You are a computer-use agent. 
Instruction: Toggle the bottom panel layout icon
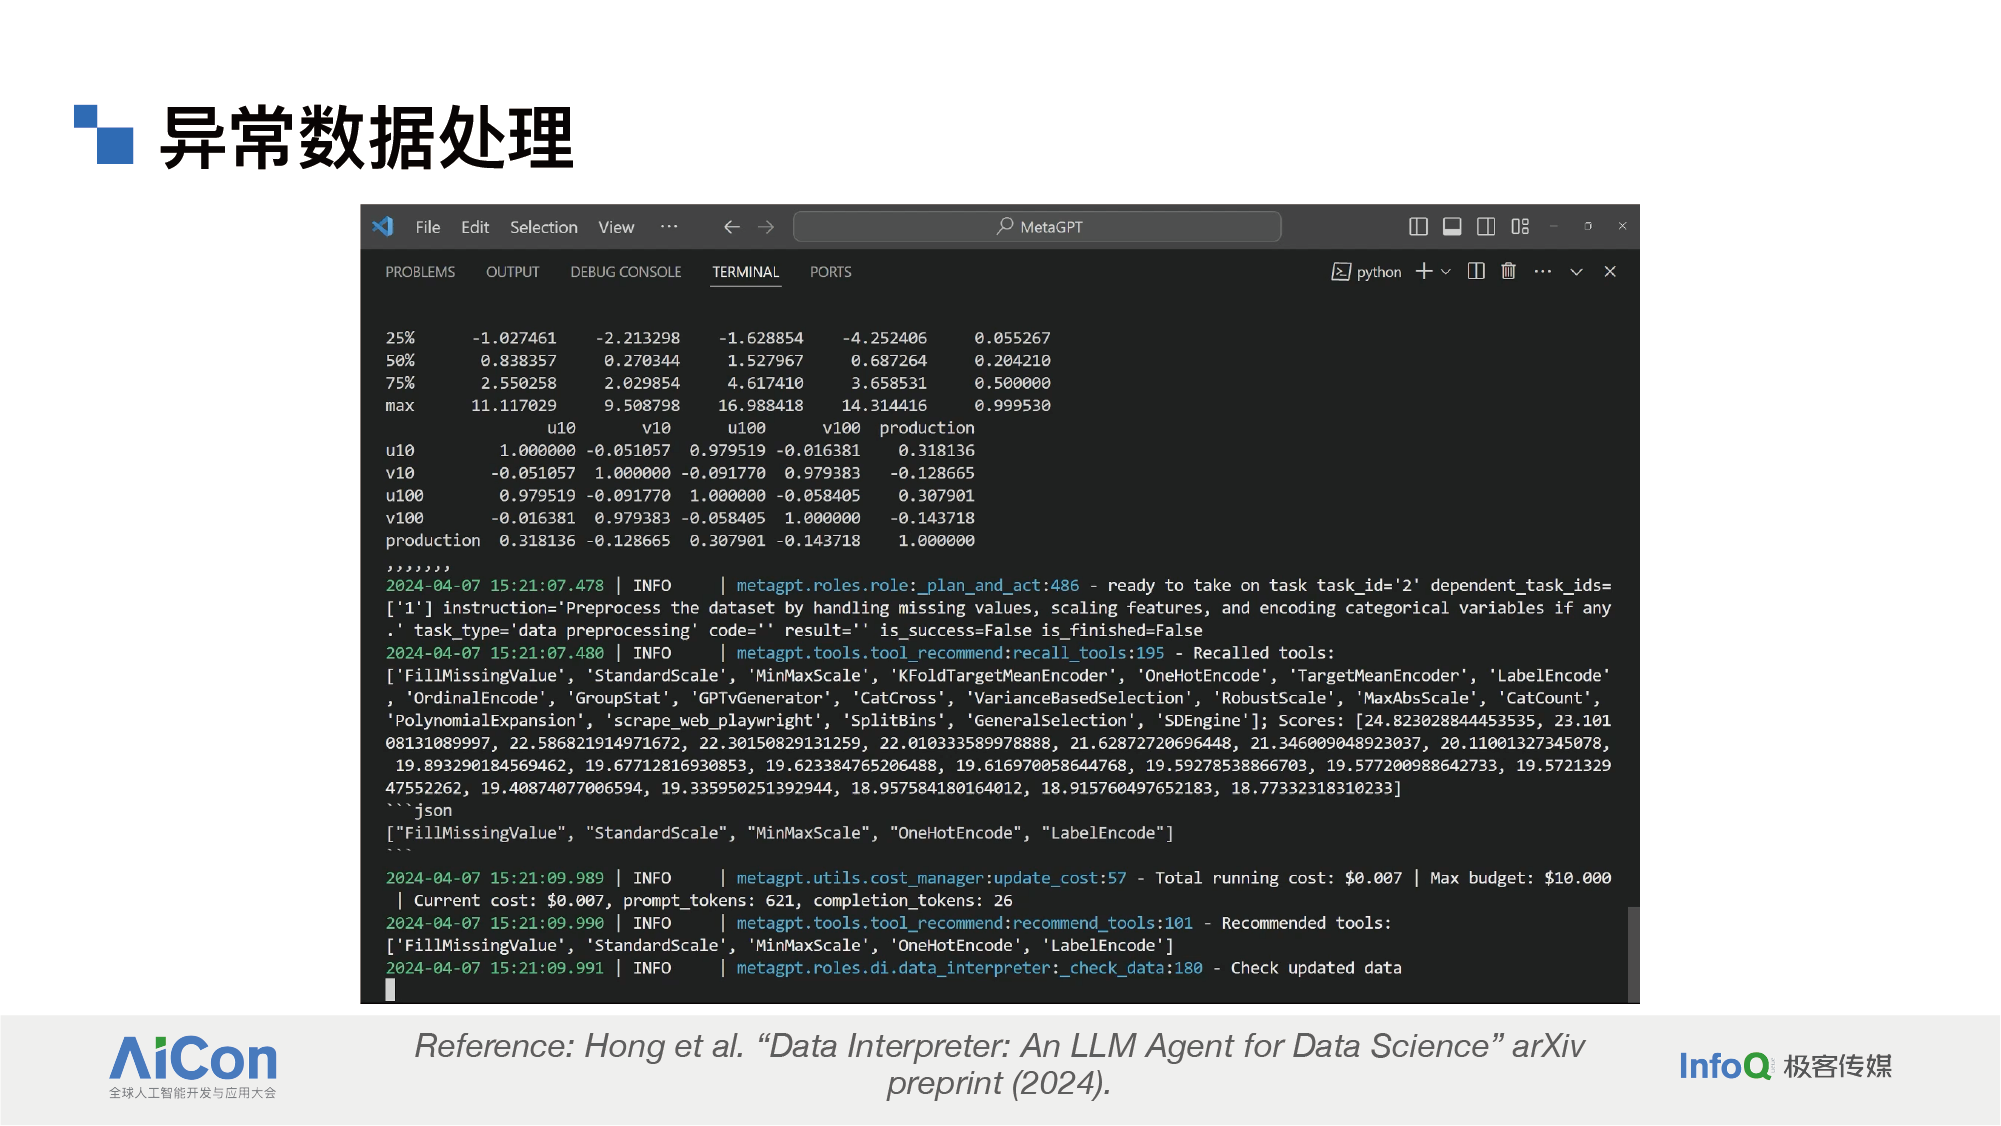point(1452,227)
